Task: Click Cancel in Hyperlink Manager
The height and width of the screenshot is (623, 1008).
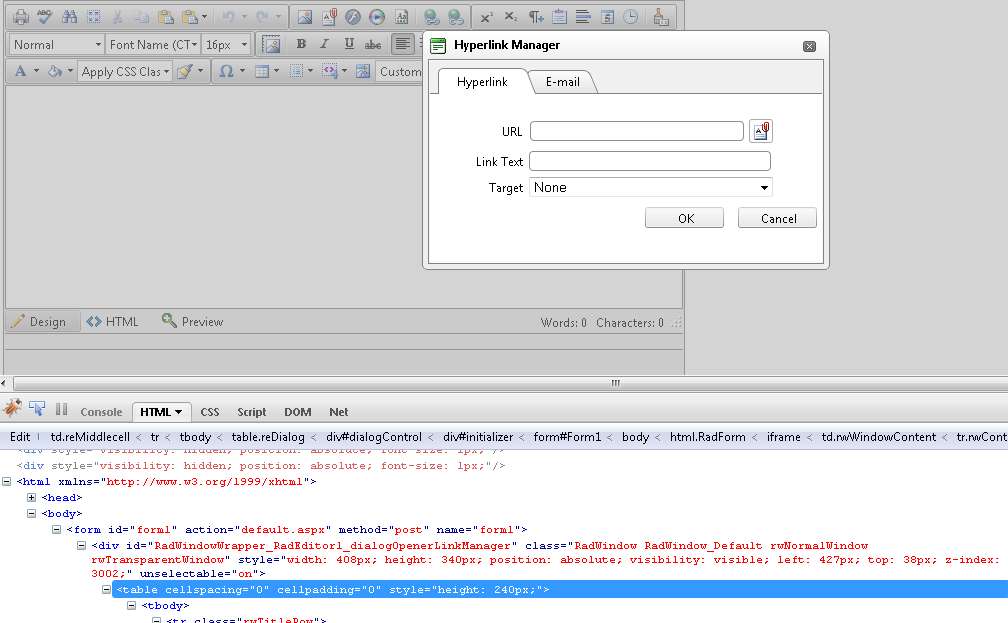Action: (x=777, y=218)
